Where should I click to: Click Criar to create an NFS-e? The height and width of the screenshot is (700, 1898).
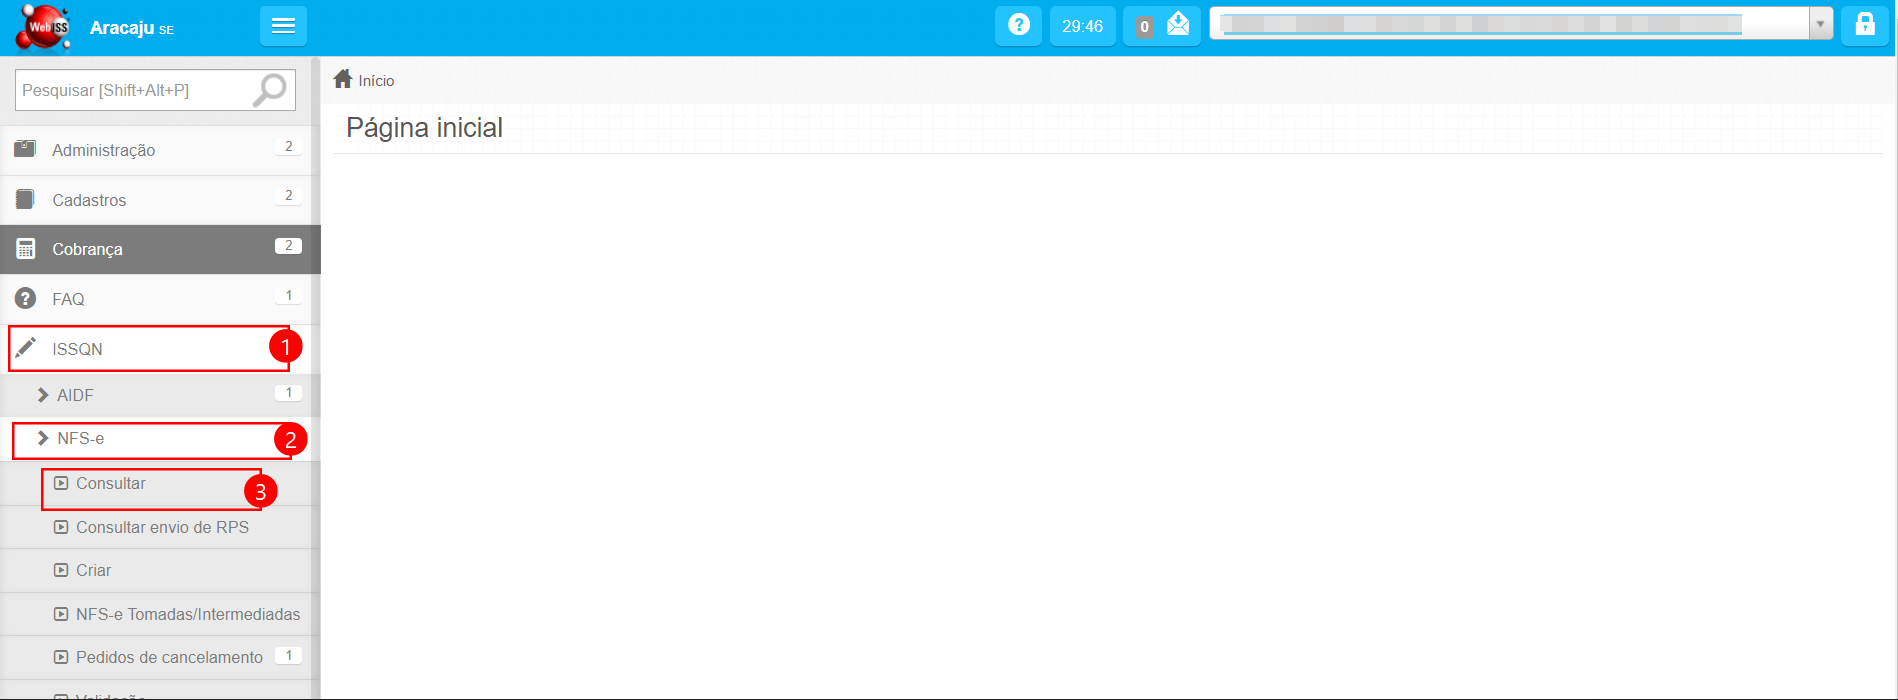tap(93, 570)
